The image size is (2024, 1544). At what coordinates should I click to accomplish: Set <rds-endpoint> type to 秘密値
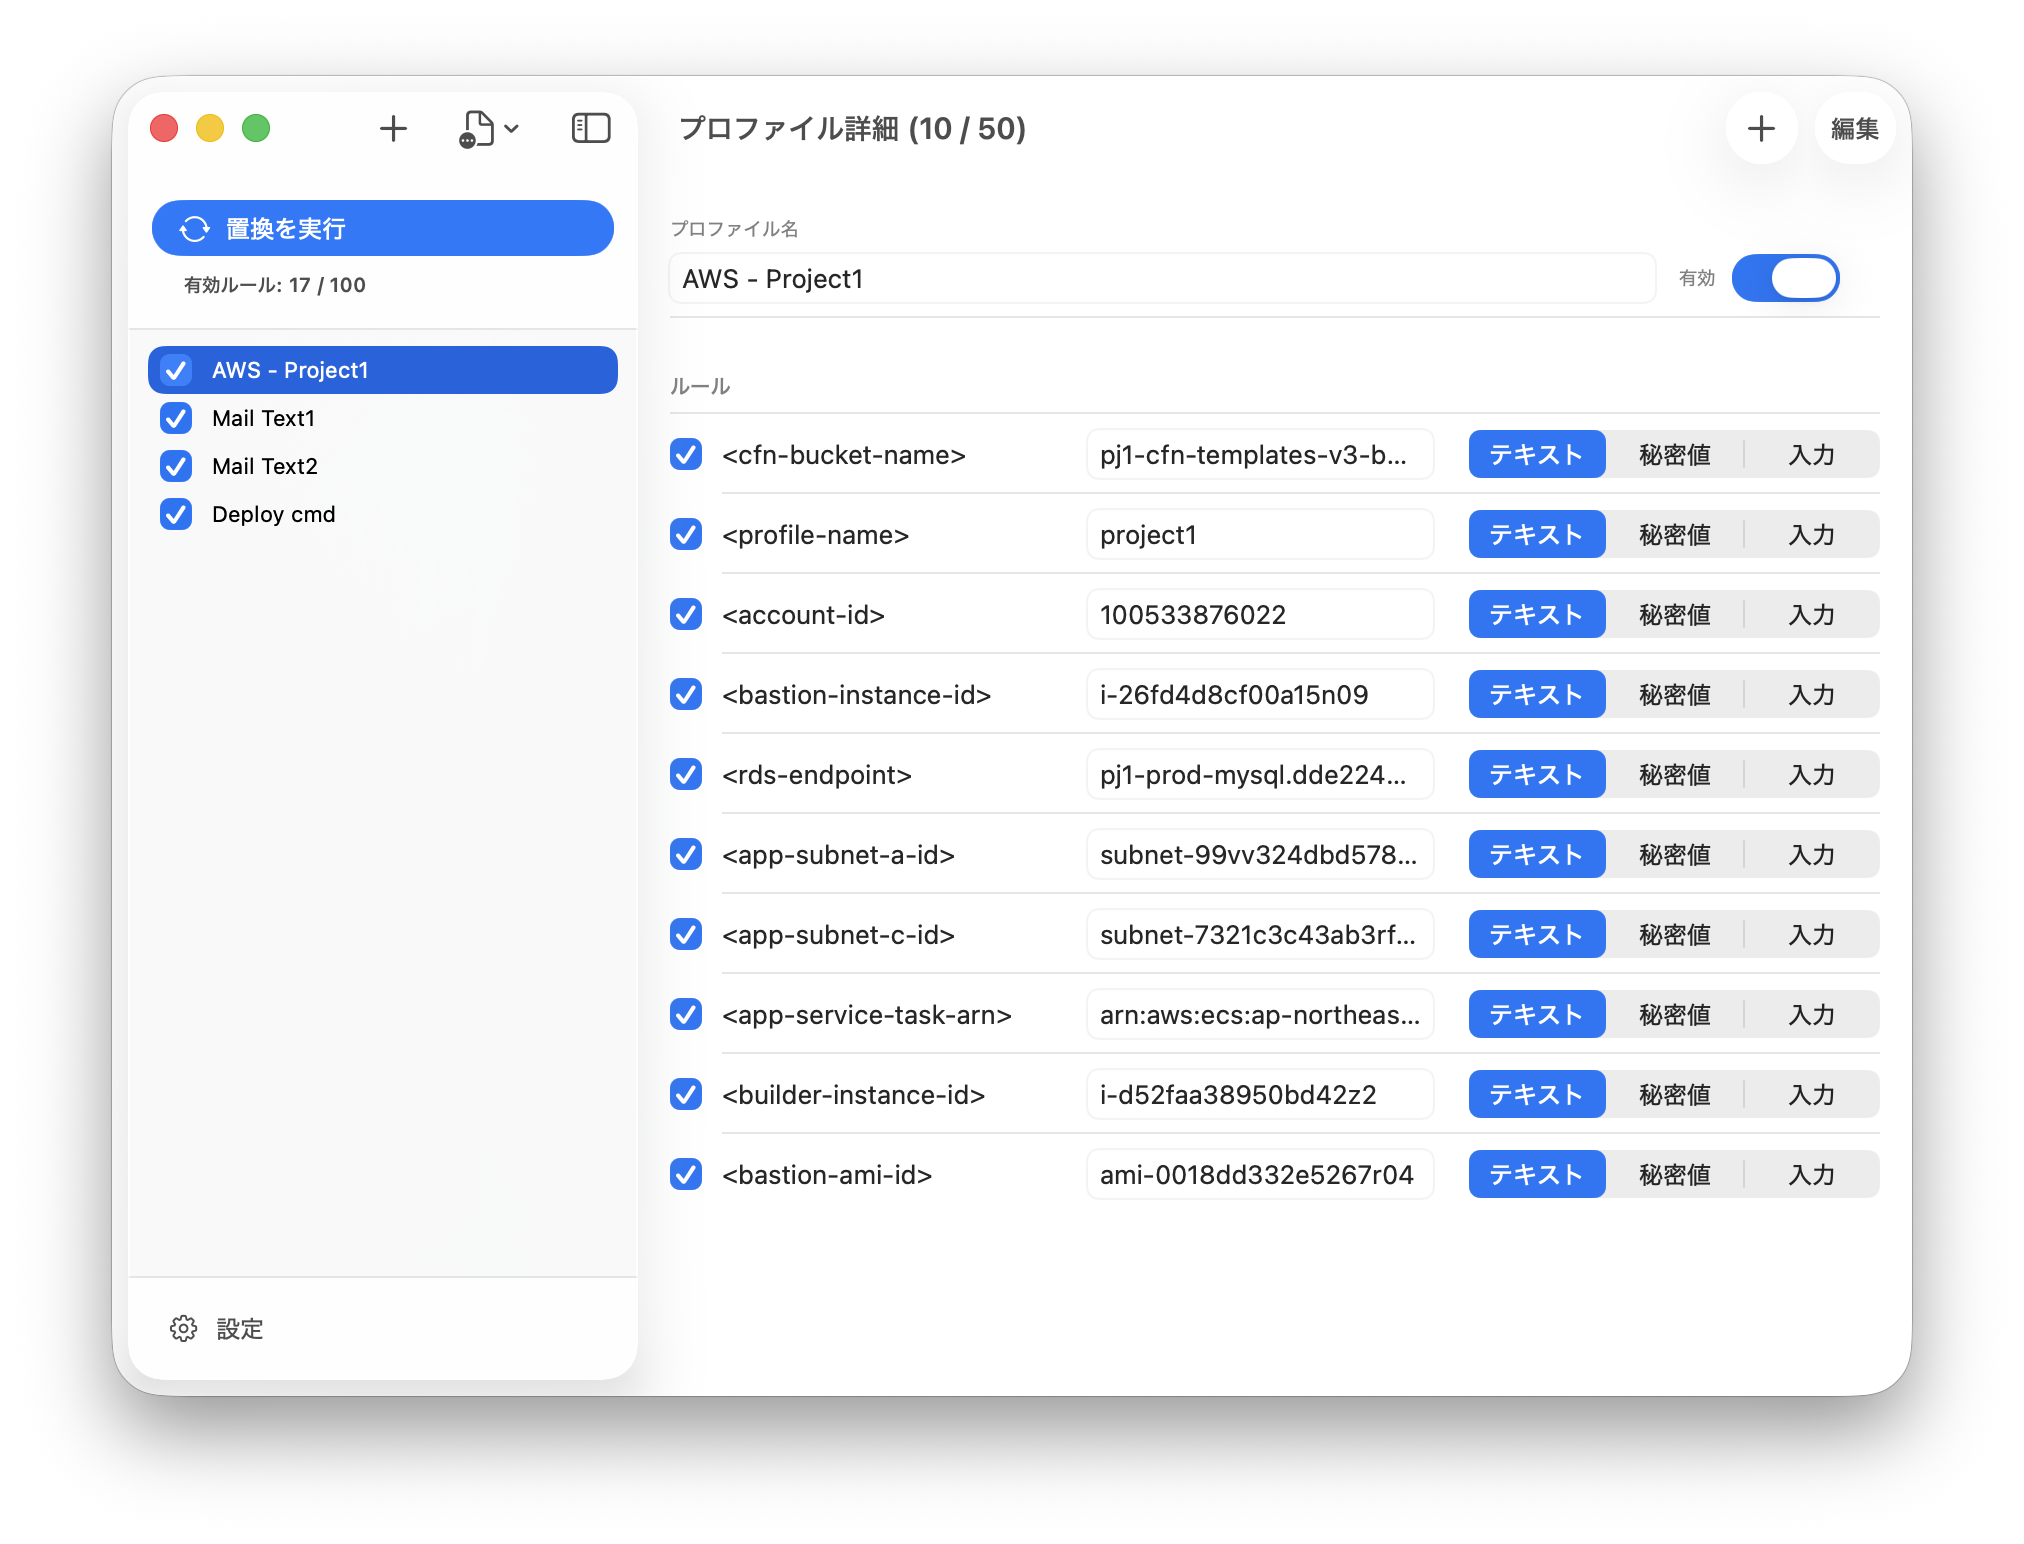[x=1675, y=774]
